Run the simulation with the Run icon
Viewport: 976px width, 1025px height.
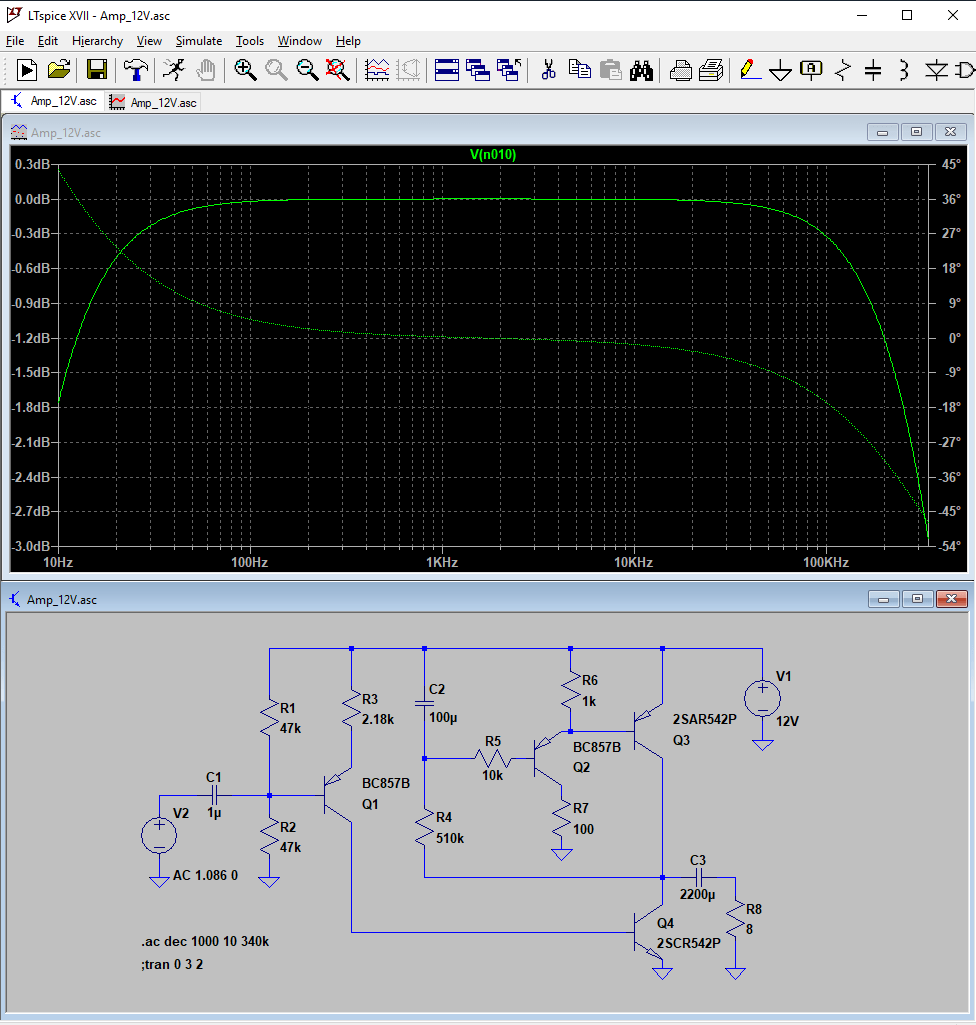point(27,70)
